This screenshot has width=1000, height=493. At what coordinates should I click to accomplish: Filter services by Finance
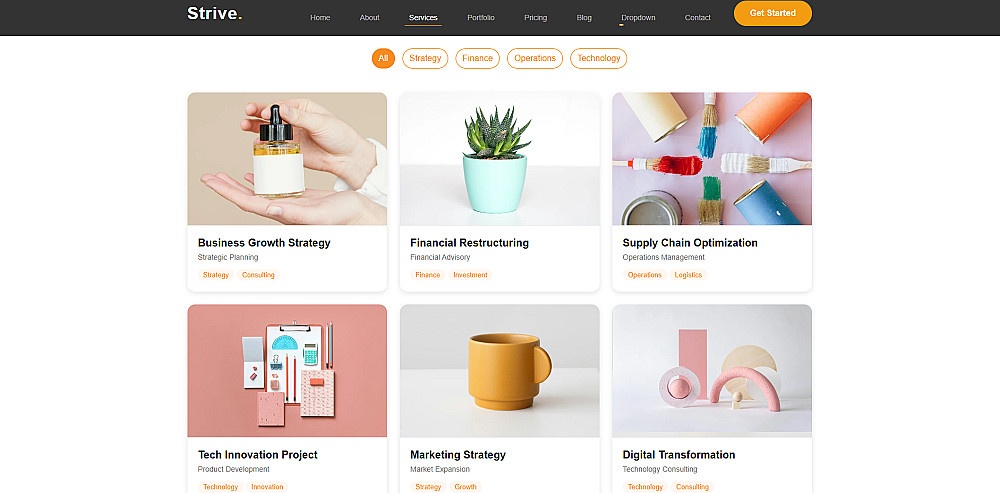point(478,58)
